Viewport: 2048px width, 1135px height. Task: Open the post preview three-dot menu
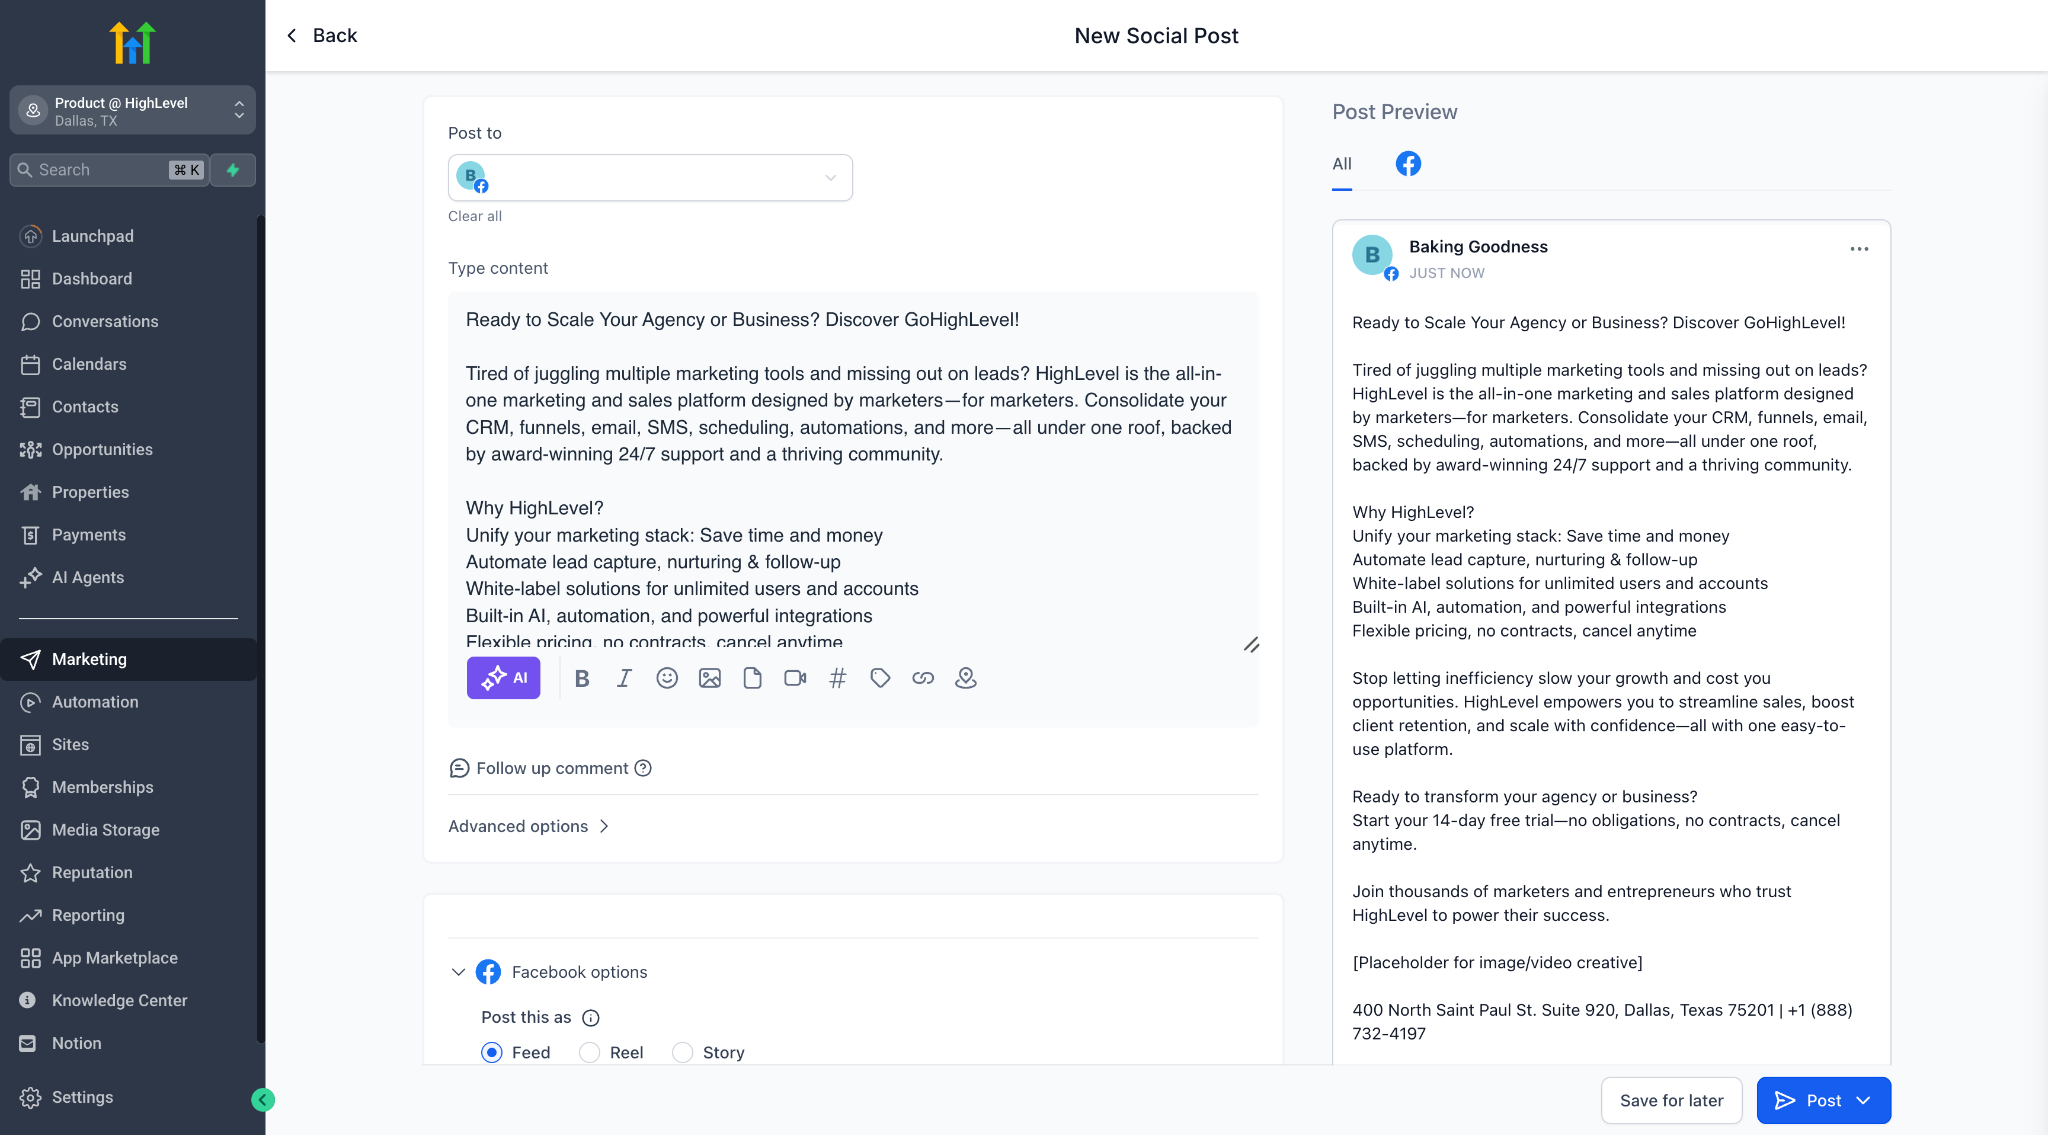tap(1859, 249)
